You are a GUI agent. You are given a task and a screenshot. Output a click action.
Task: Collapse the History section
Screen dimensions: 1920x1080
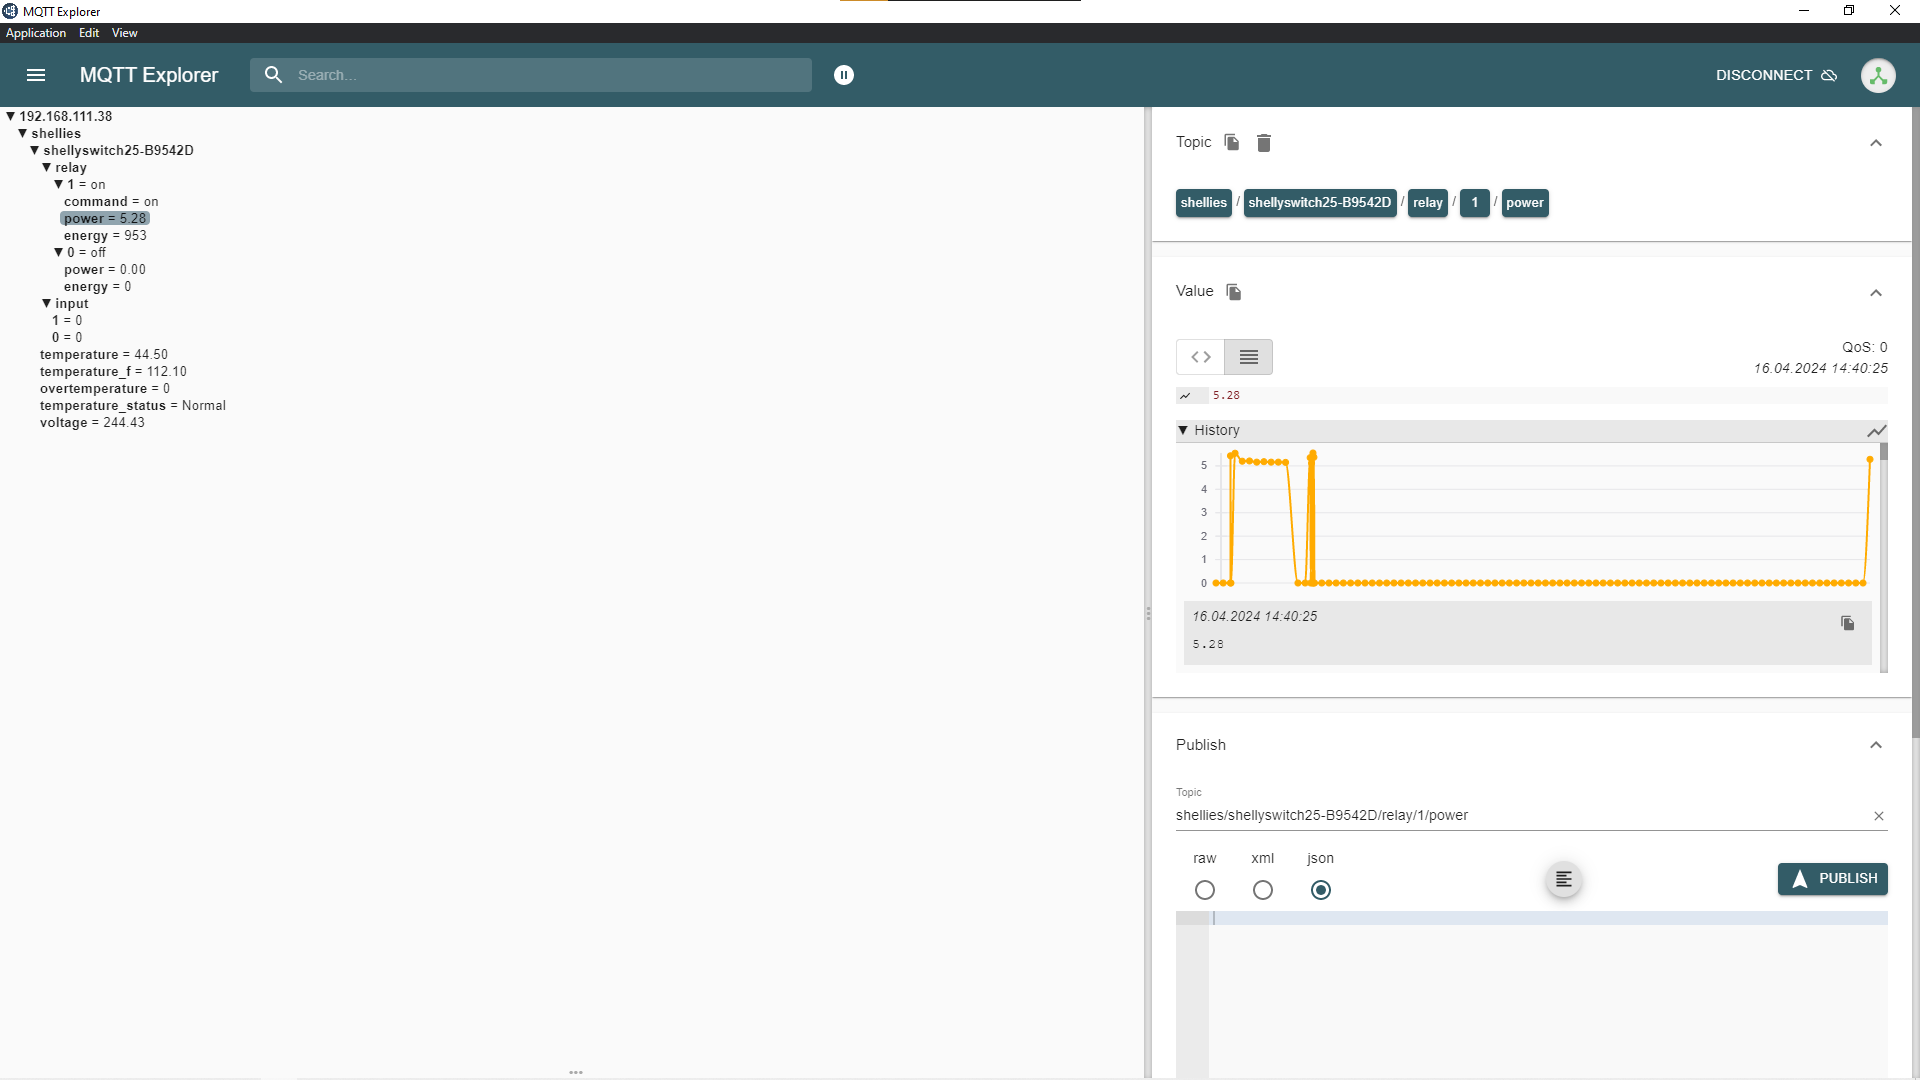[1183, 431]
